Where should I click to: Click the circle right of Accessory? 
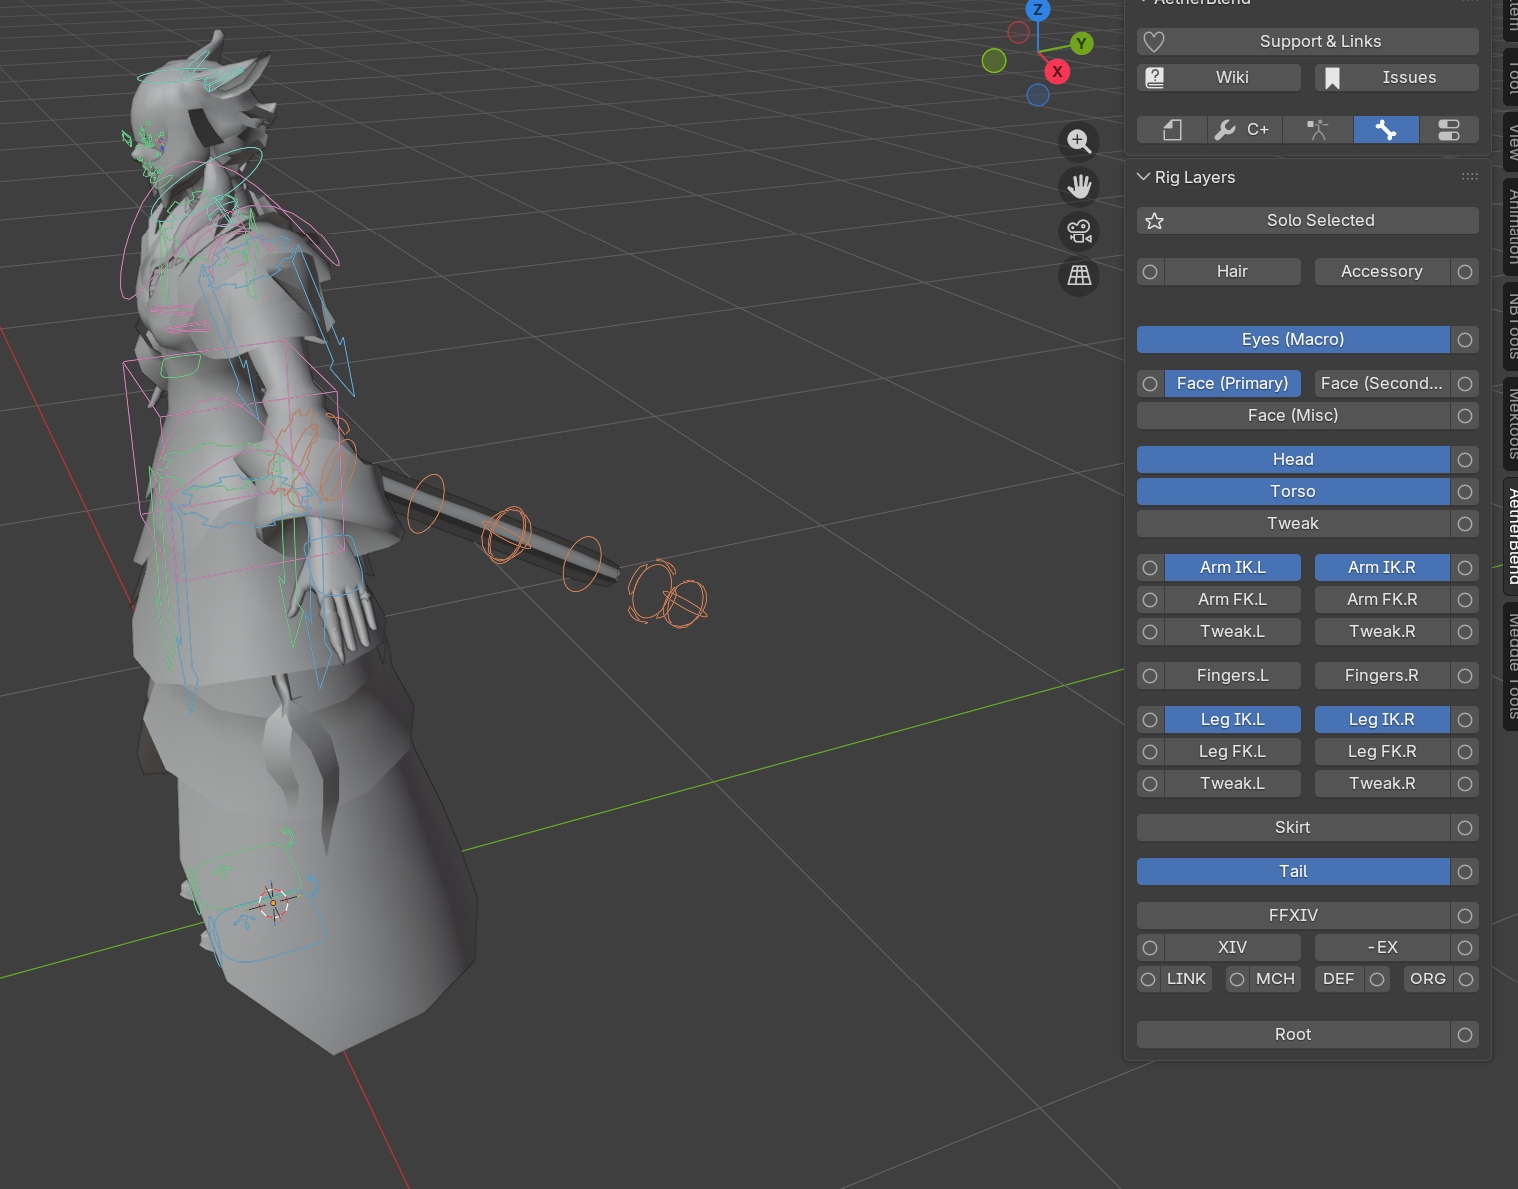point(1465,272)
